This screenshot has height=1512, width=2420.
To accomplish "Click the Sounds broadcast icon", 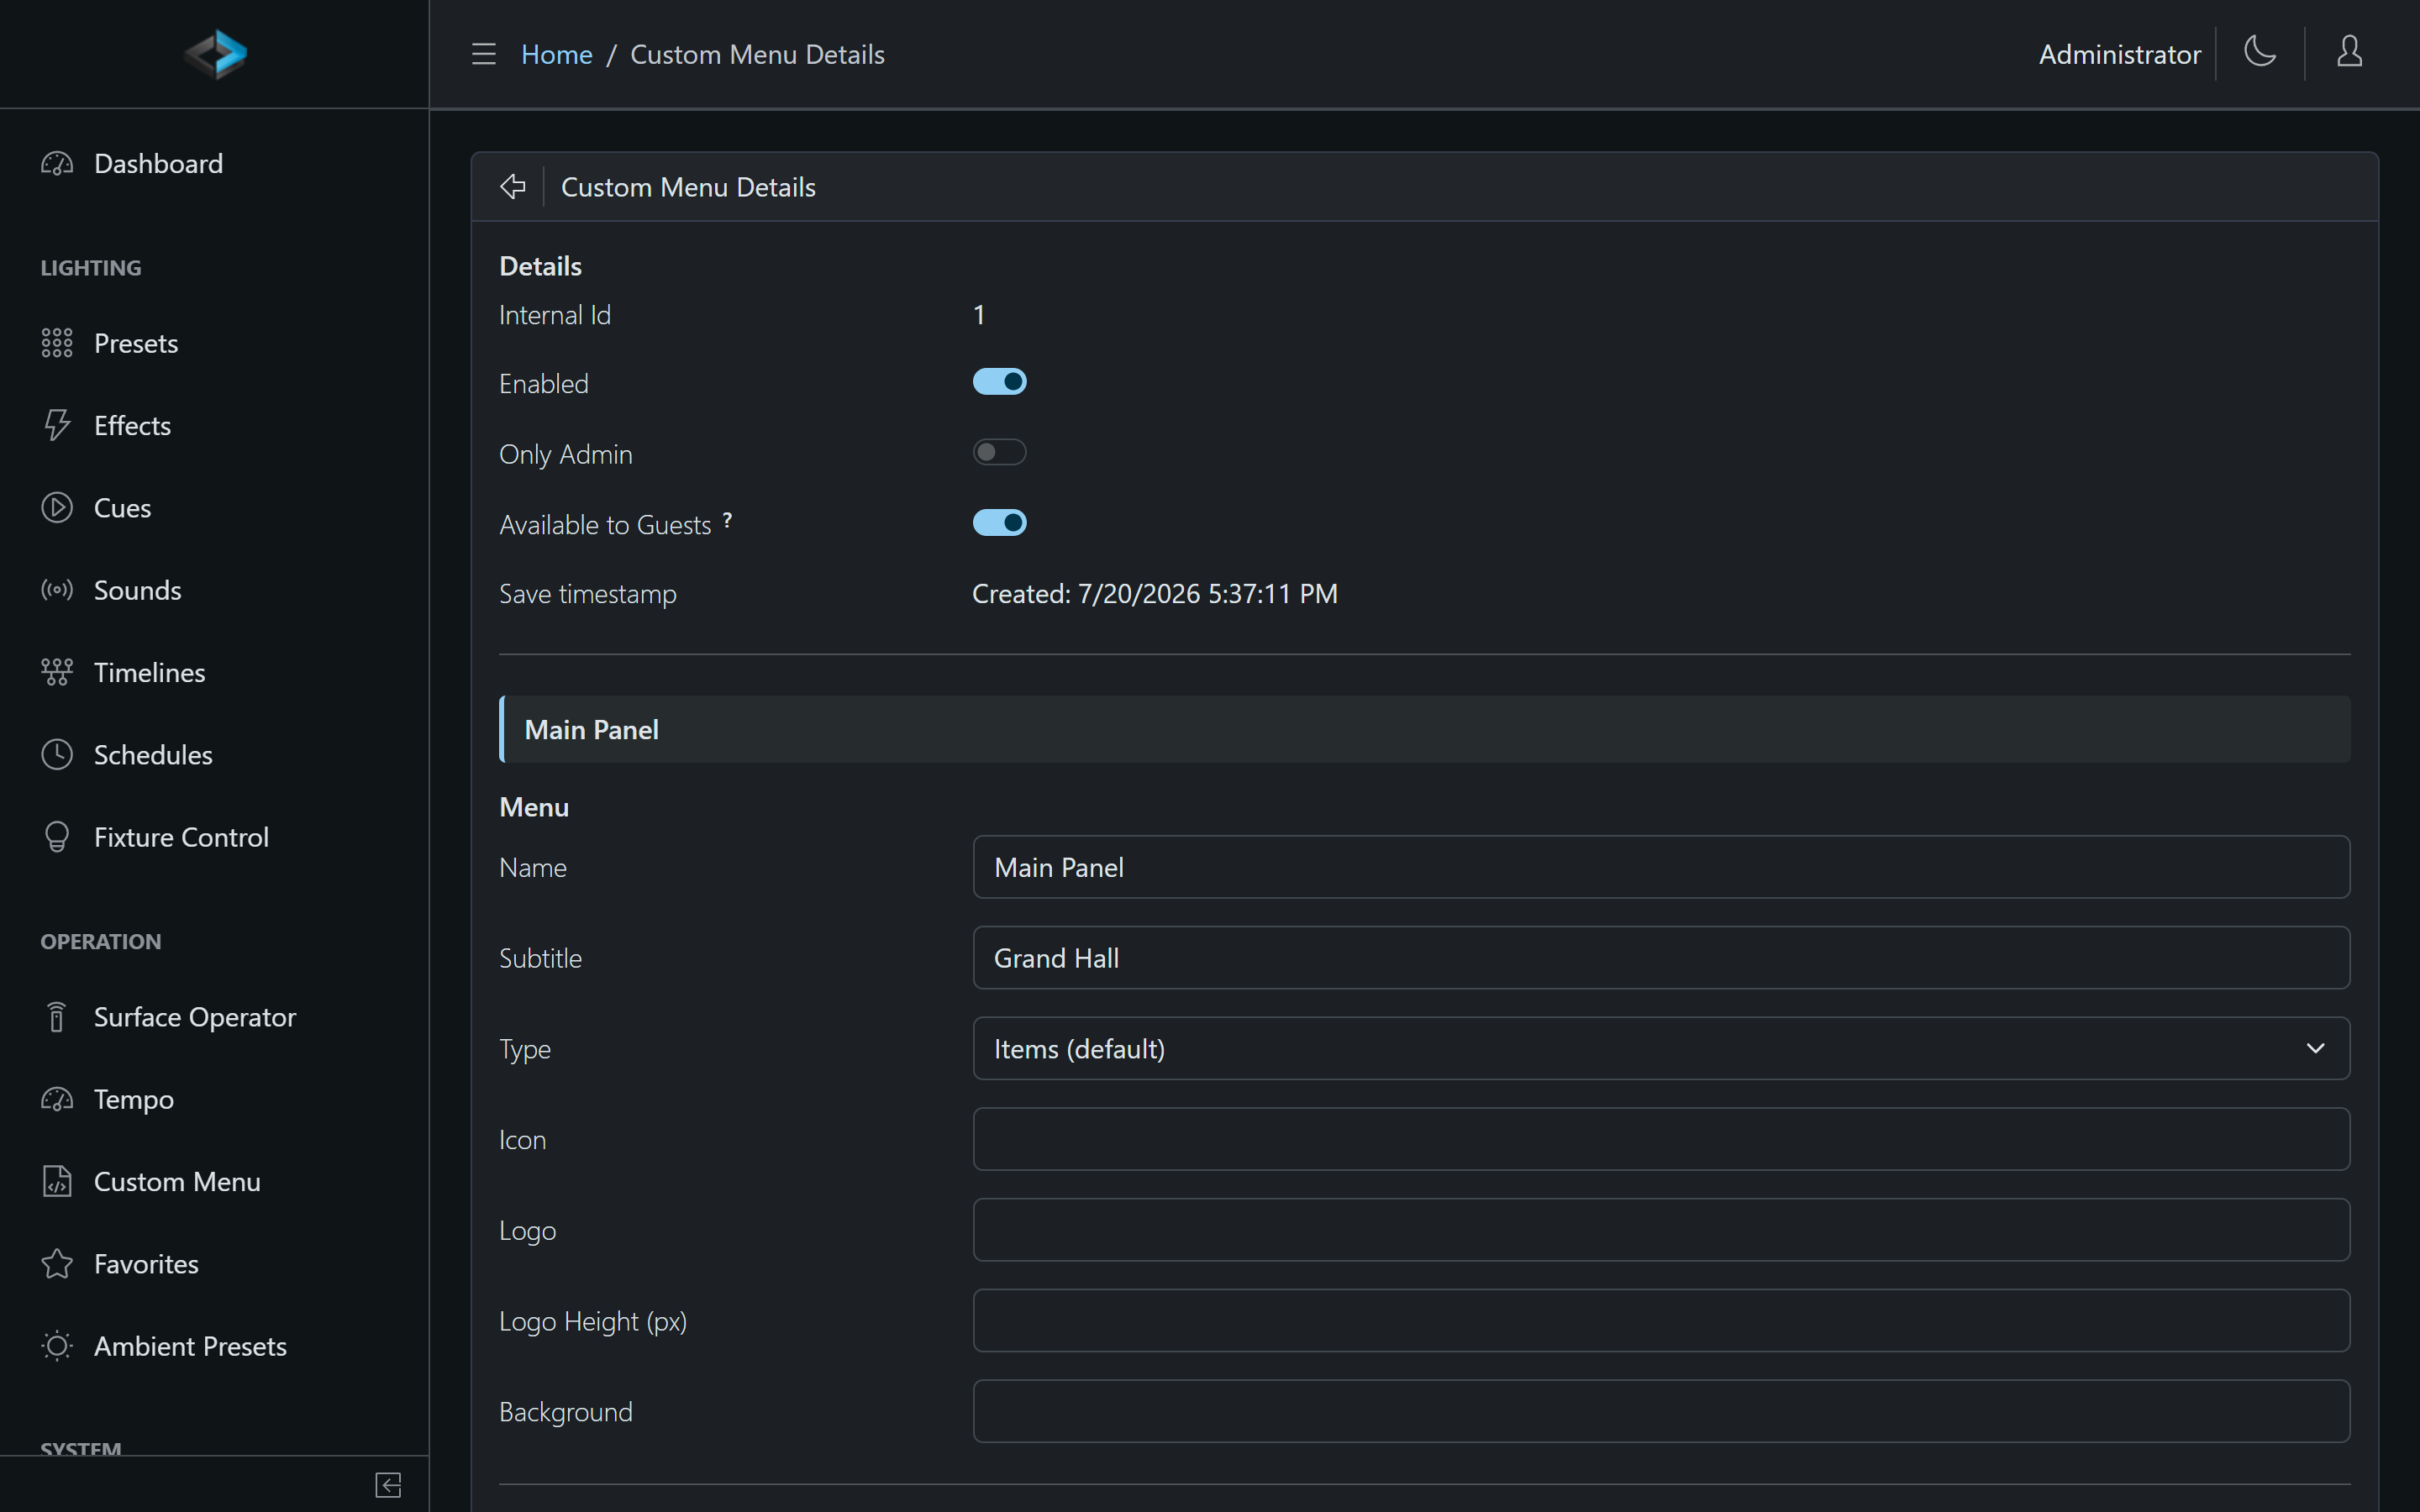I will click(57, 590).
